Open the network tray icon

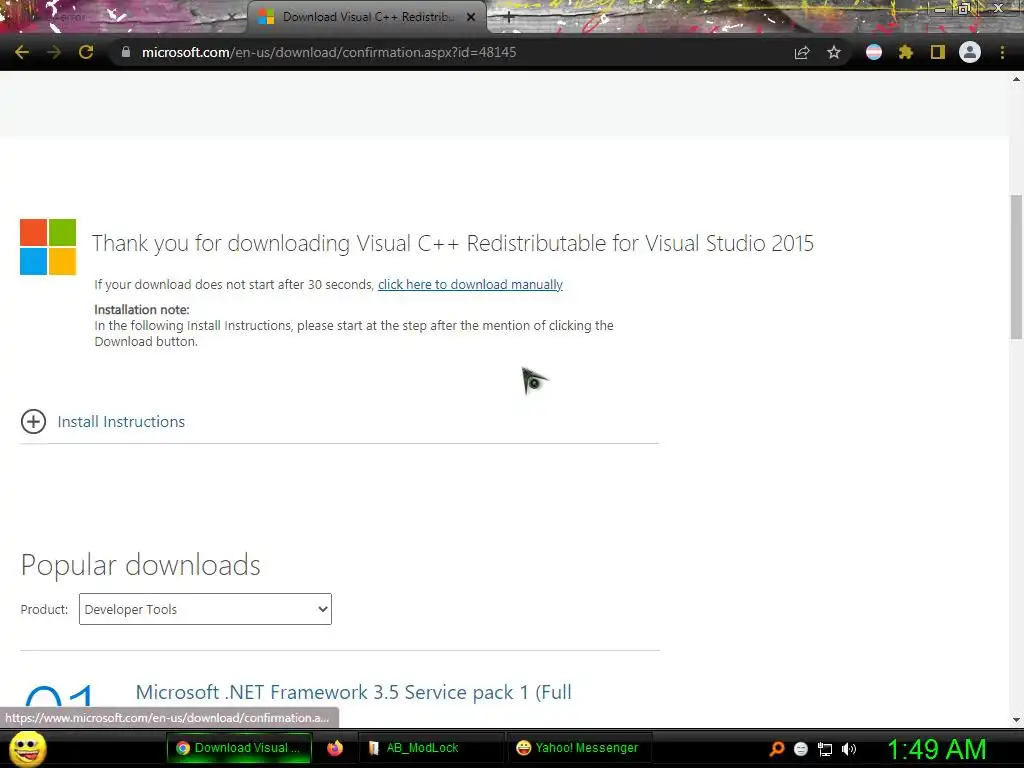point(825,749)
